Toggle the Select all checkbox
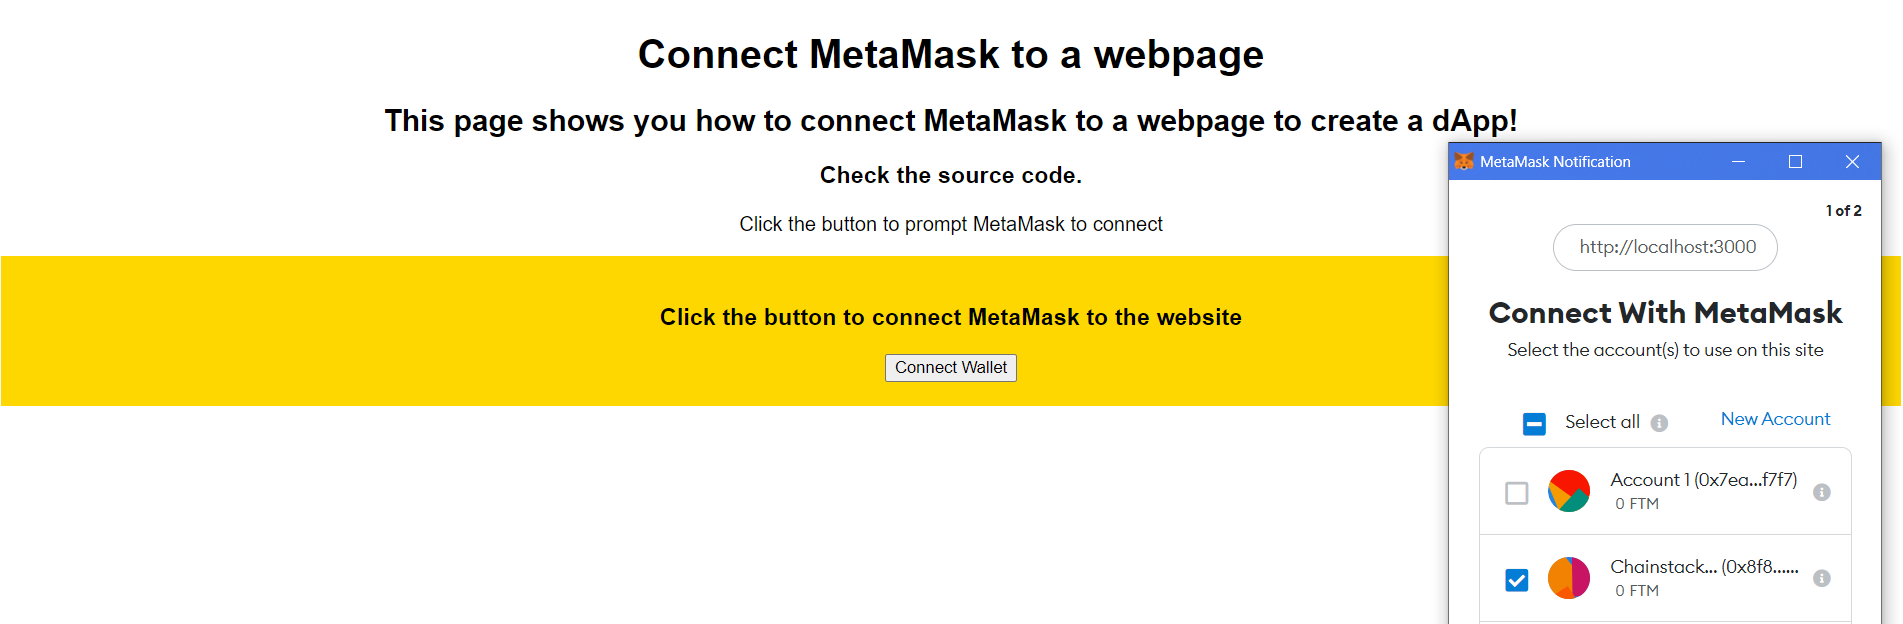1903x624 pixels. coord(1534,424)
